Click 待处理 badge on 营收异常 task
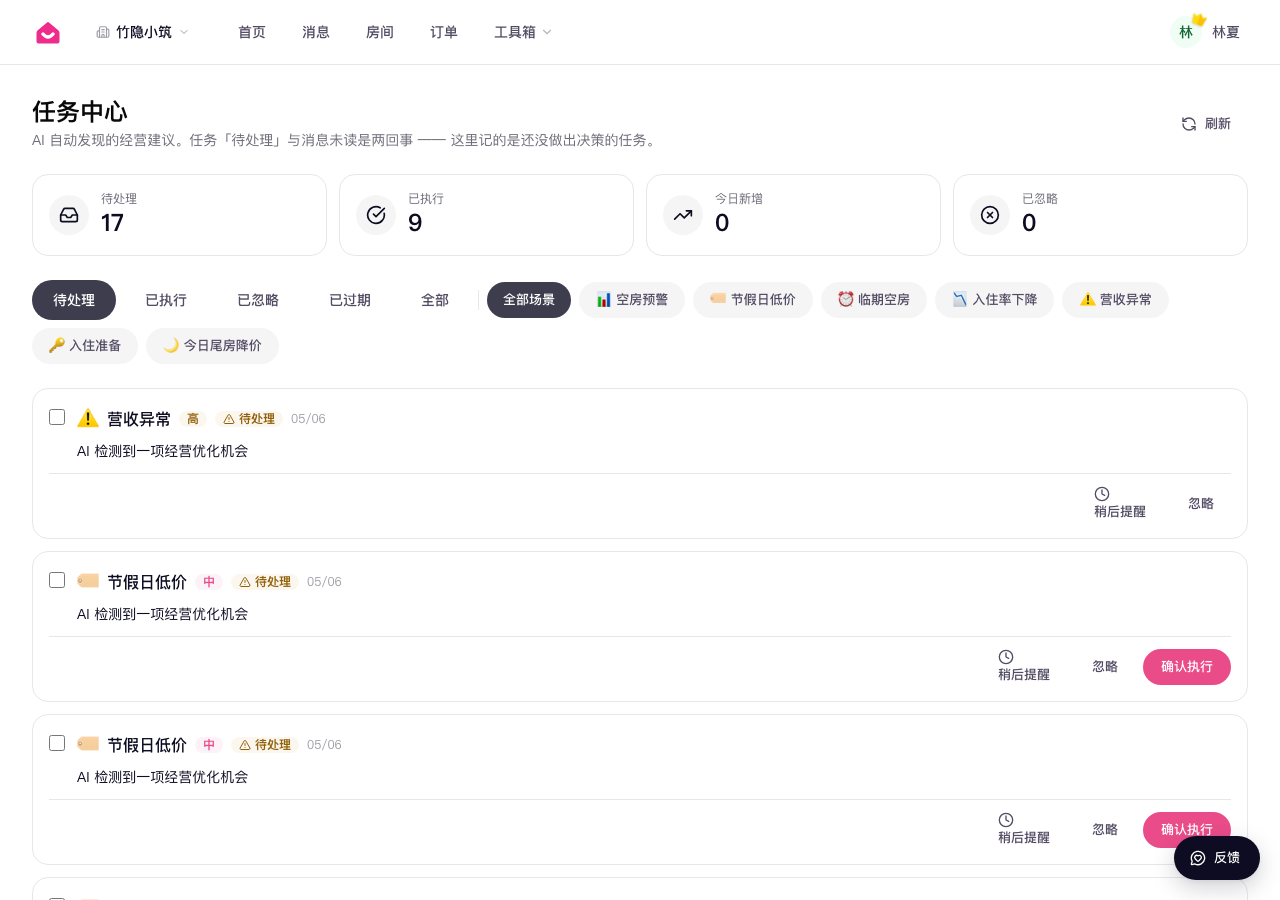This screenshot has height=900, width=1280. (249, 419)
